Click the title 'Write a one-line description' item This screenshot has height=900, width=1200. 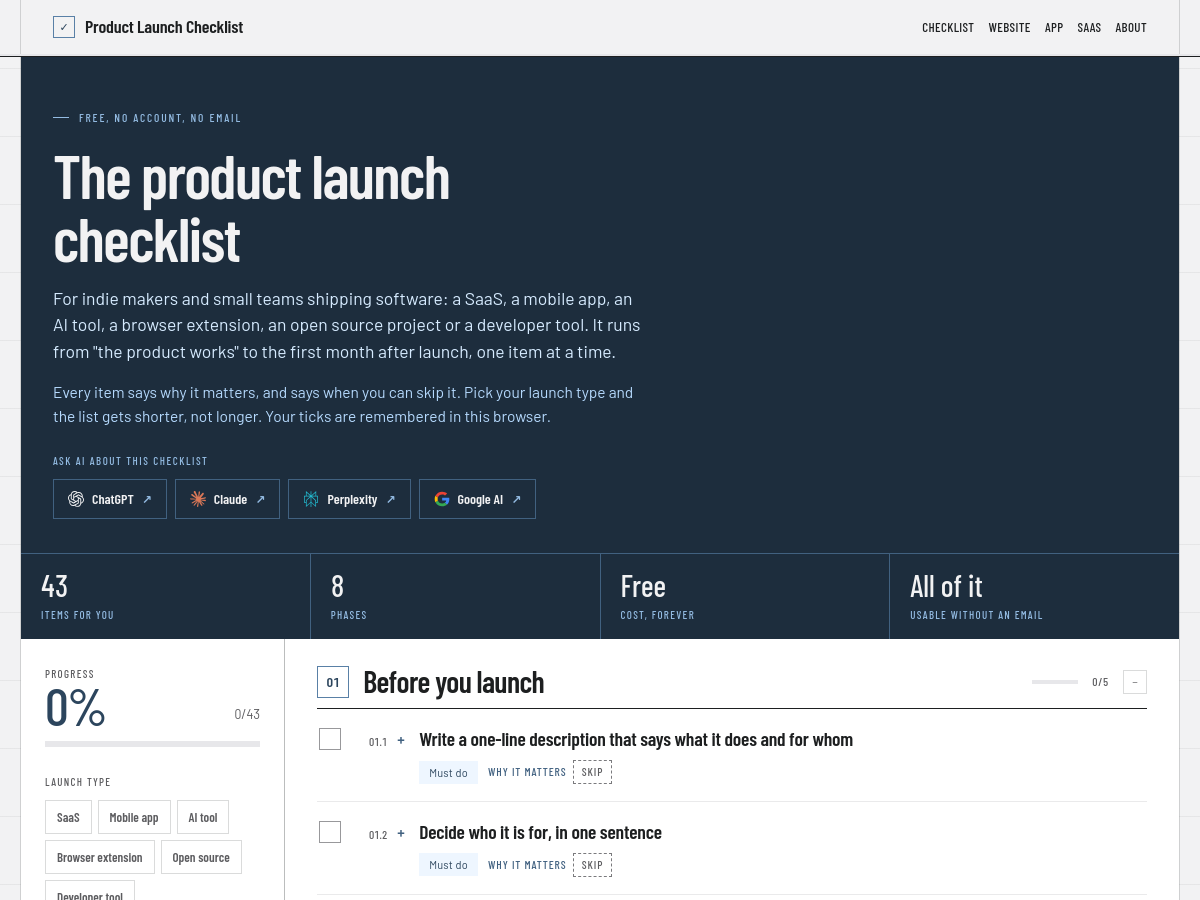(x=636, y=740)
